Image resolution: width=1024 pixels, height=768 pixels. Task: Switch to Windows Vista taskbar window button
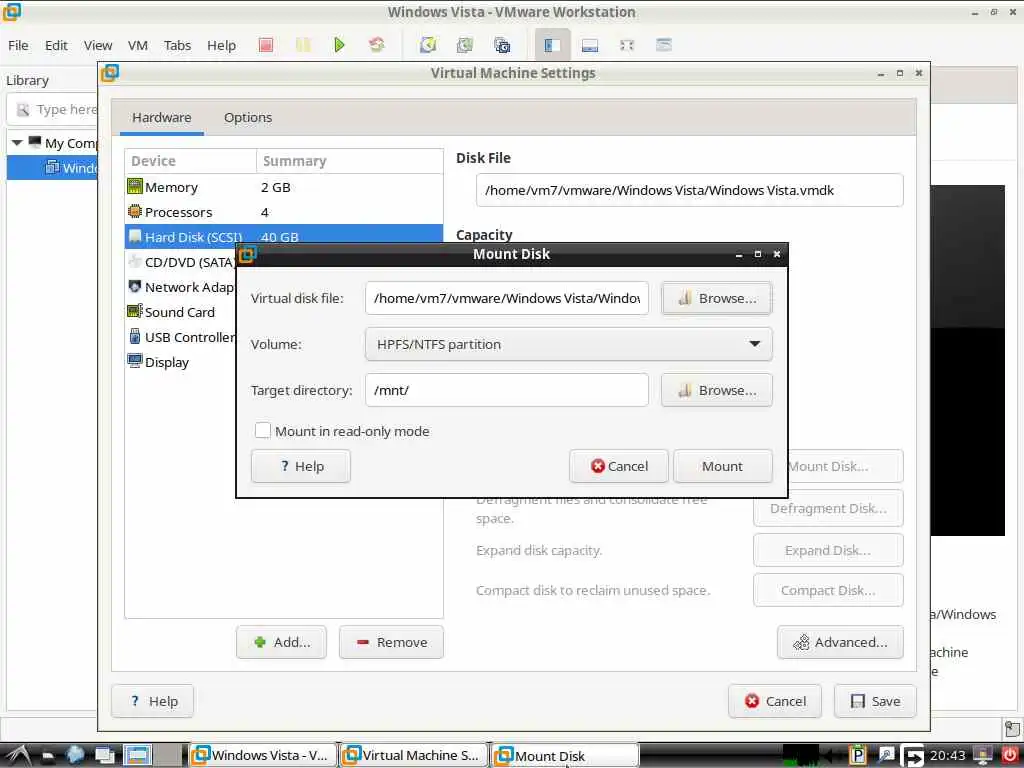[262, 756]
